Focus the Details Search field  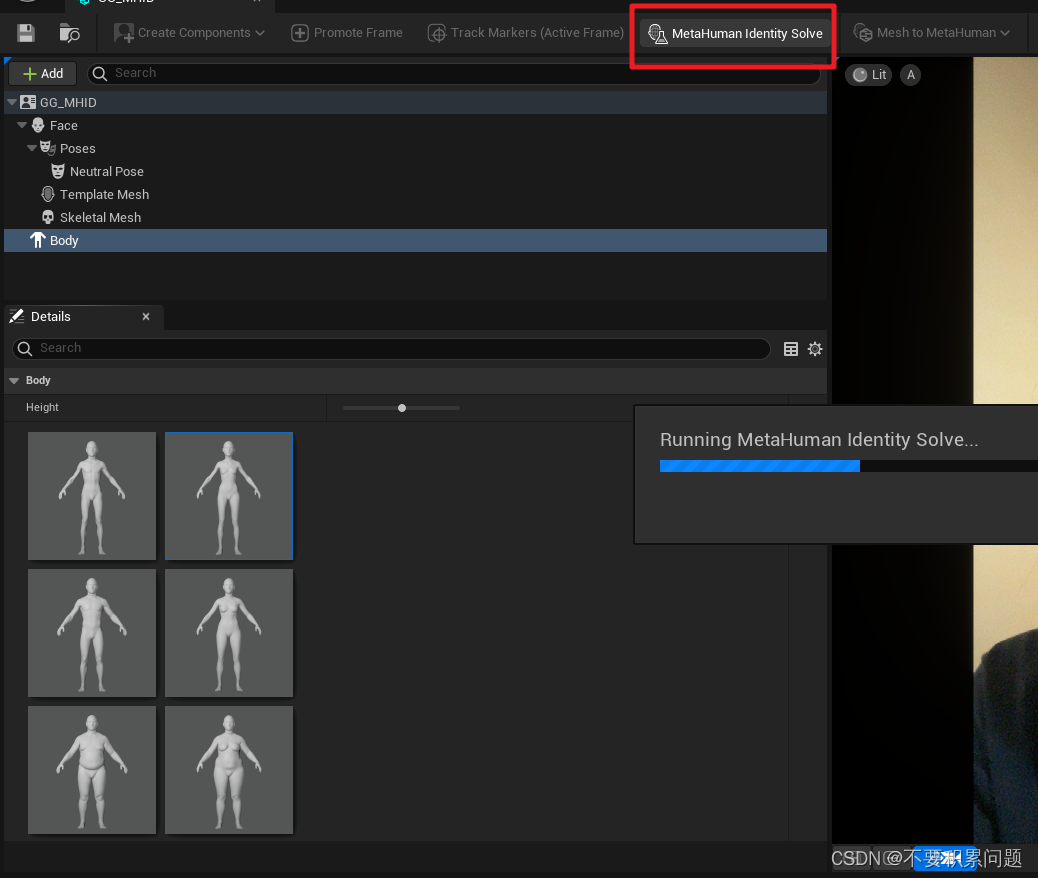(391, 348)
